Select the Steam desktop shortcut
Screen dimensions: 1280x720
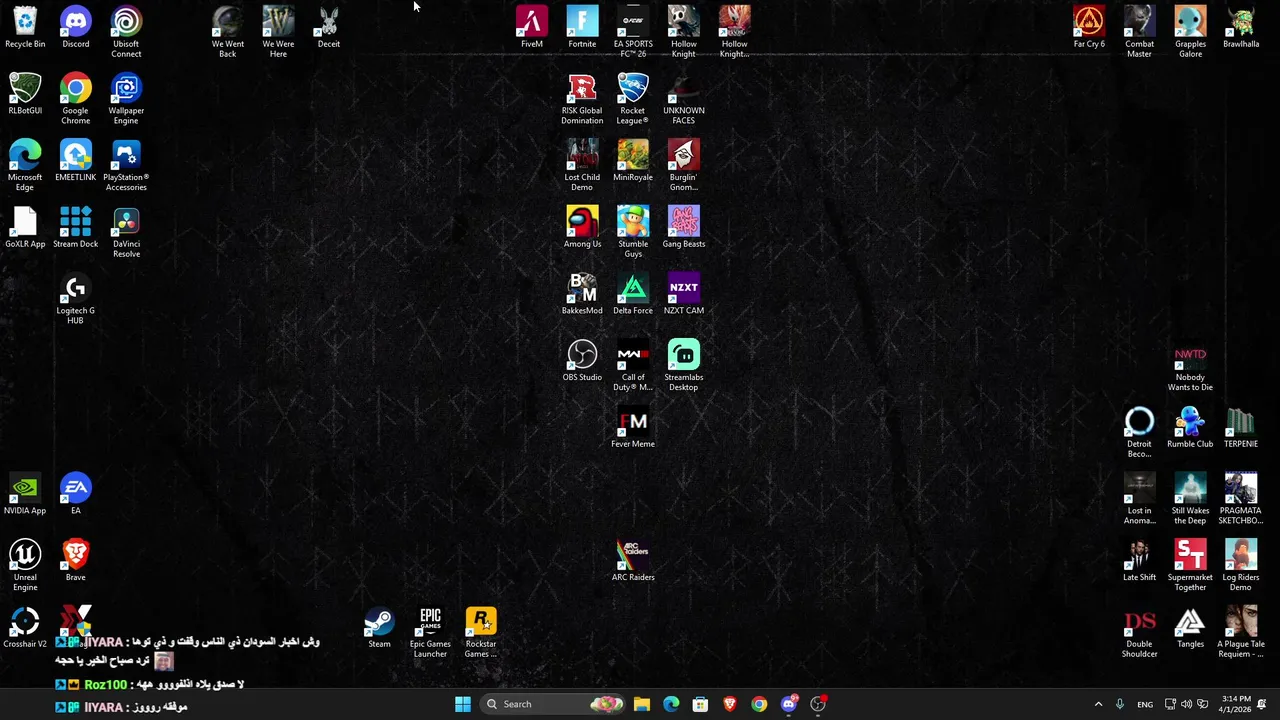379,628
